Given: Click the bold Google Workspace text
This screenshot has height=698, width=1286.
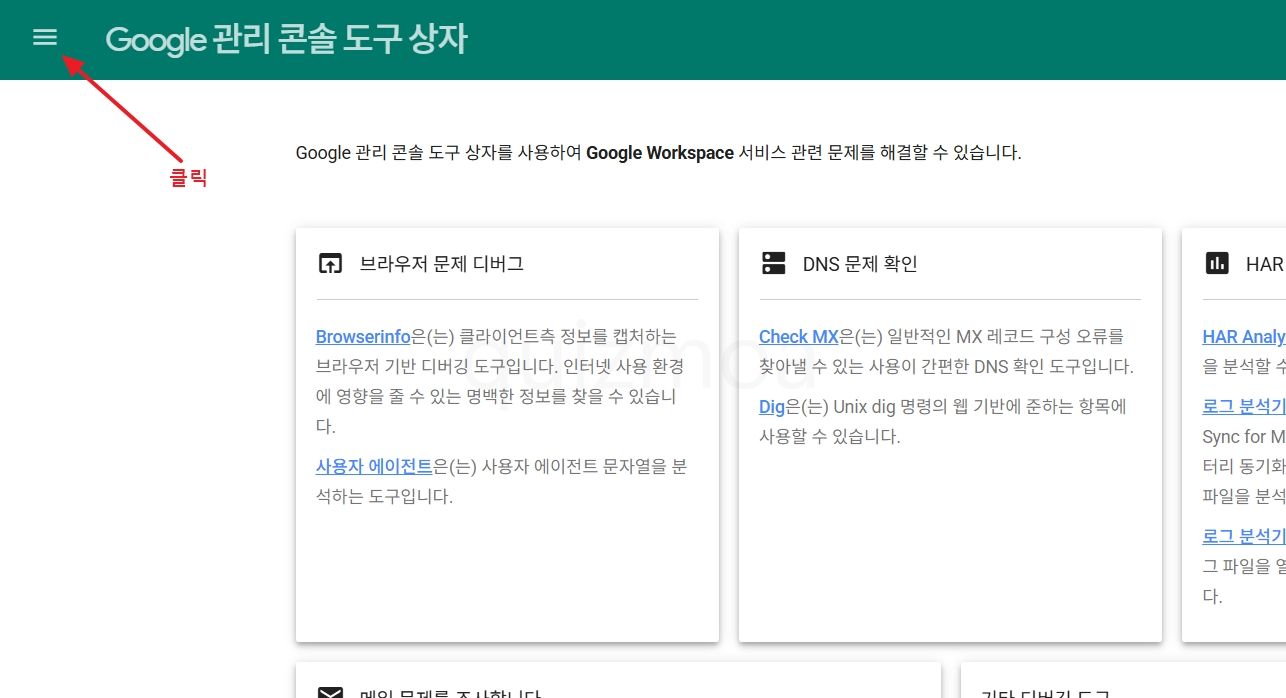Looking at the screenshot, I should pos(660,153).
